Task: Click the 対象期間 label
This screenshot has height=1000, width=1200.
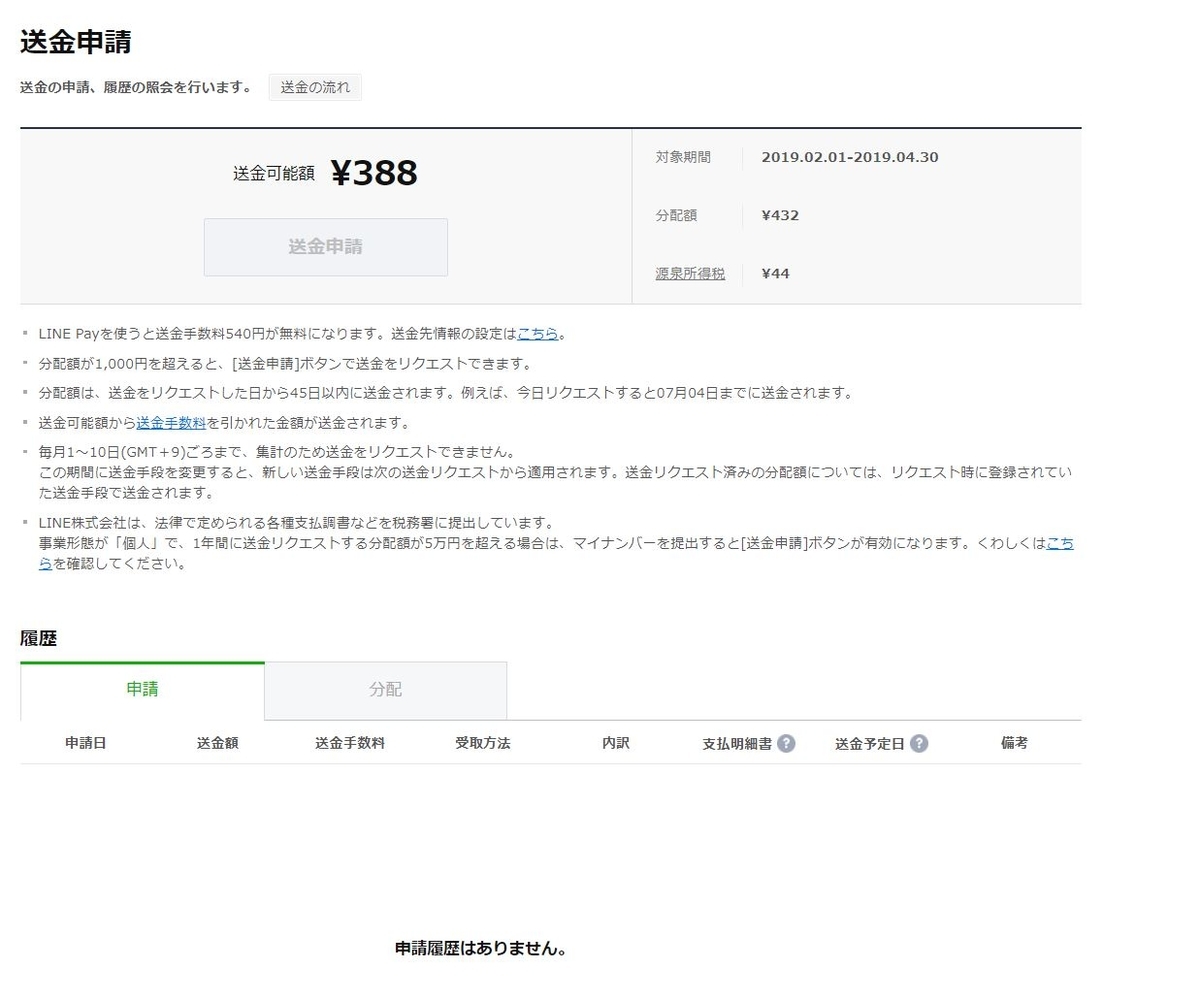Action: (x=683, y=157)
